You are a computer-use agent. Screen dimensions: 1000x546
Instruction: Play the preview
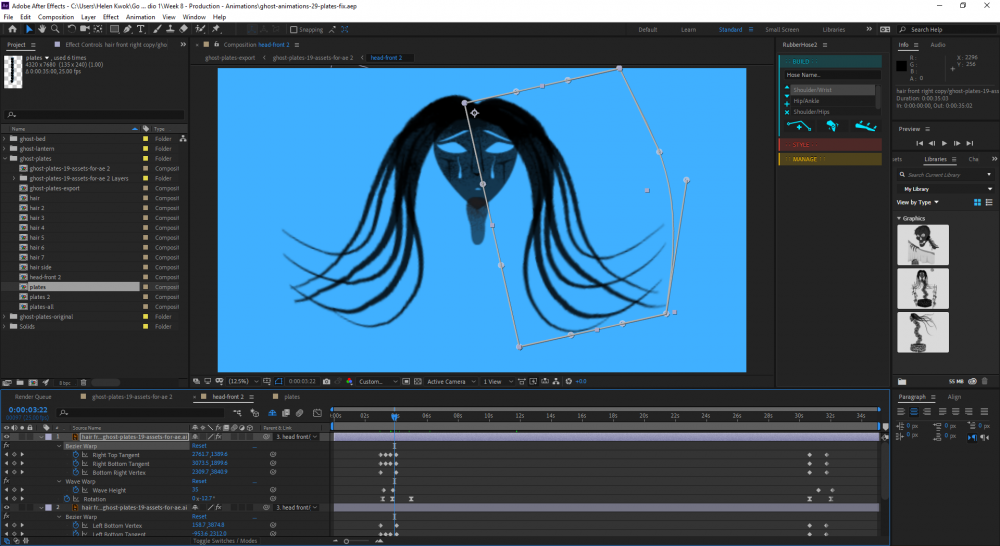pos(945,144)
